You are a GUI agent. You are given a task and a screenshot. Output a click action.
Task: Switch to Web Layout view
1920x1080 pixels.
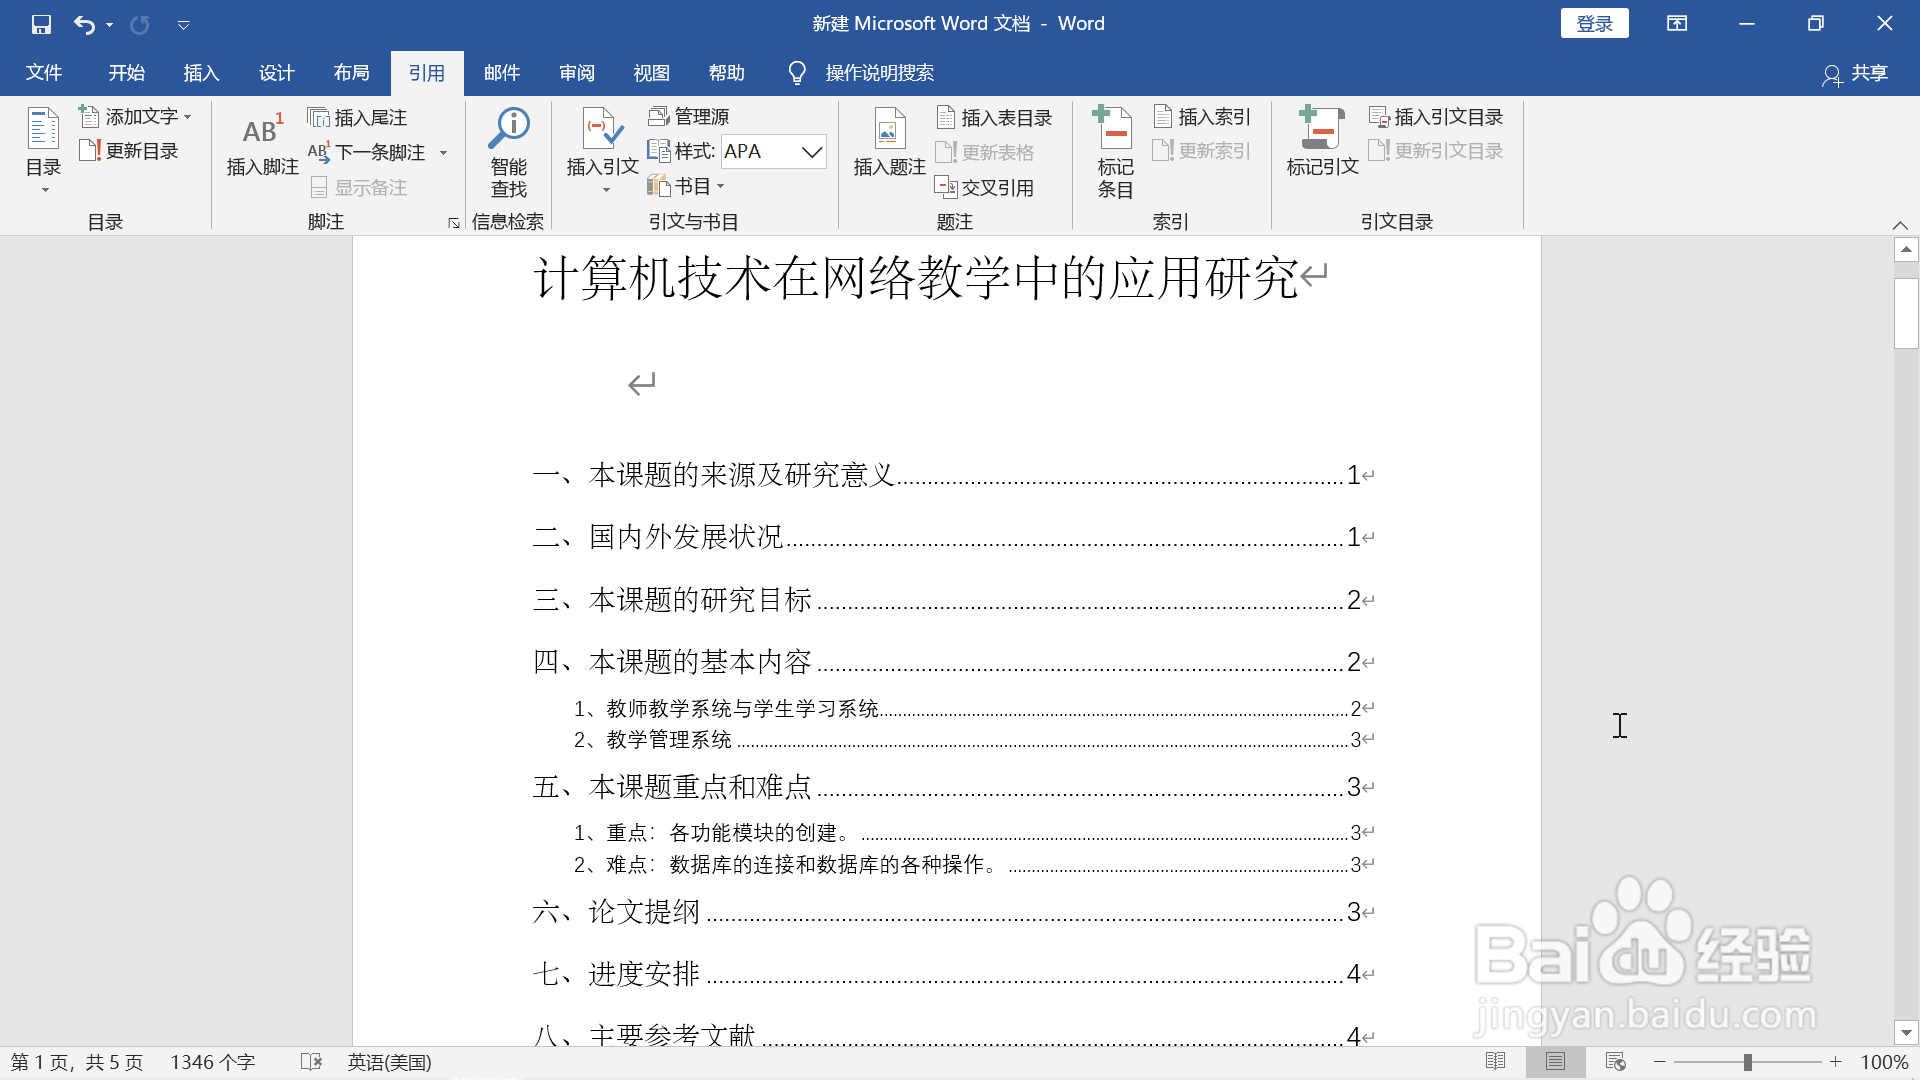point(1615,1062)
